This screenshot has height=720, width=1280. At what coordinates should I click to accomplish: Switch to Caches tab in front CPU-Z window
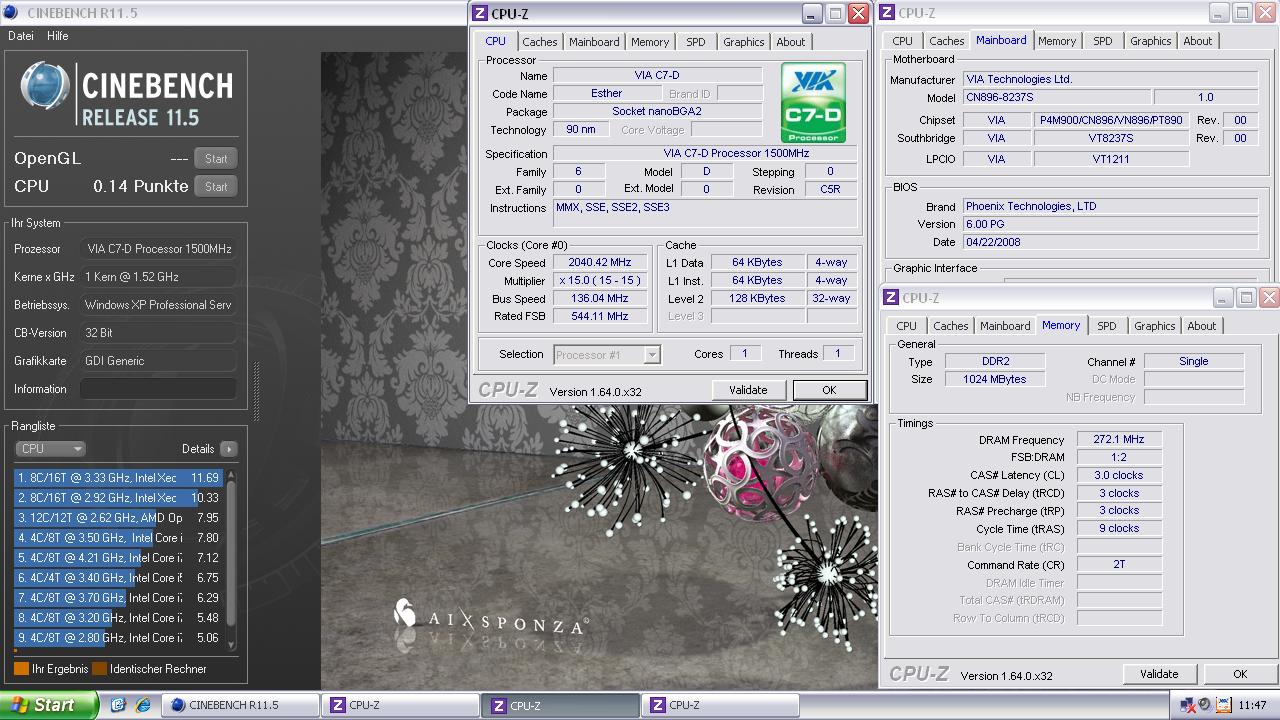click(x=540, y=42)
